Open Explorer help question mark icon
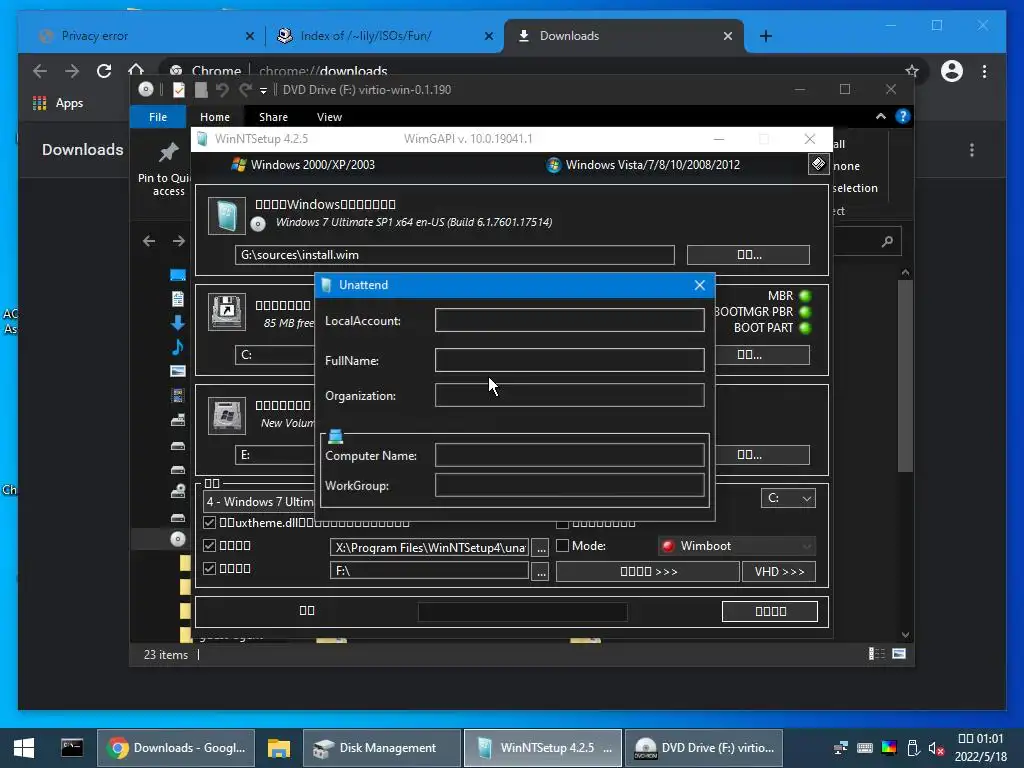This screenshot has height=768, width=1024. tap(903, 116)
